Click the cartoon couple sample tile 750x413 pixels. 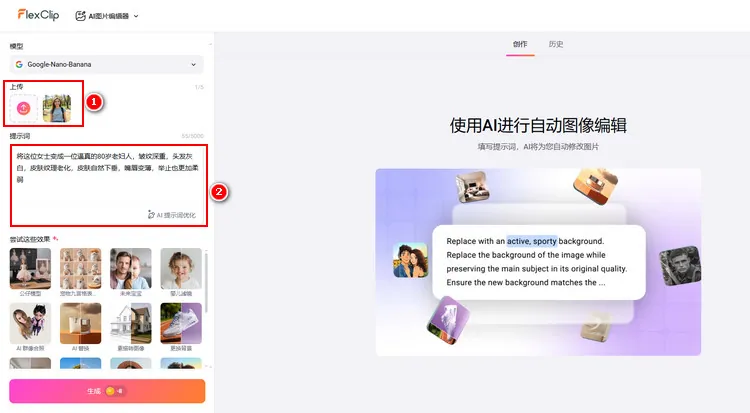coord(410,260)
